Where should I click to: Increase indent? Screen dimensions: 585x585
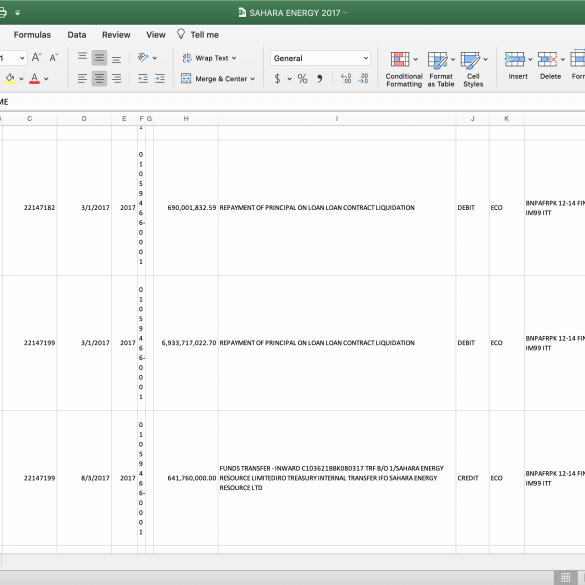[160, 78]
